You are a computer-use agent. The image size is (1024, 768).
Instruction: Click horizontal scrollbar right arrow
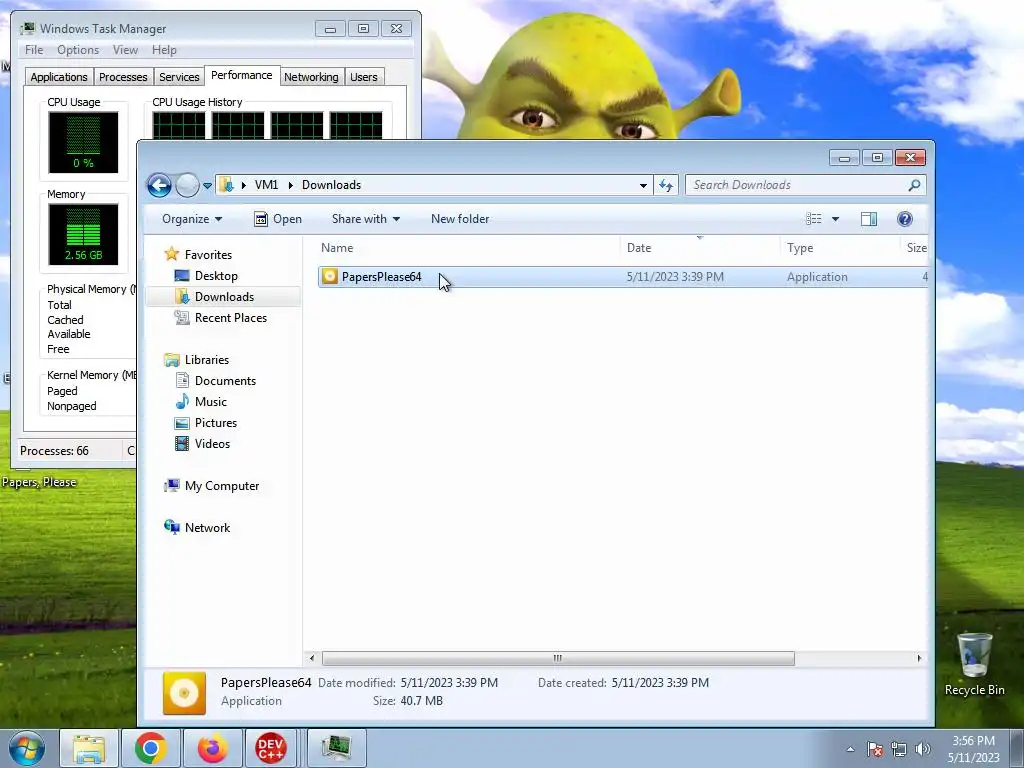[919, 658]
